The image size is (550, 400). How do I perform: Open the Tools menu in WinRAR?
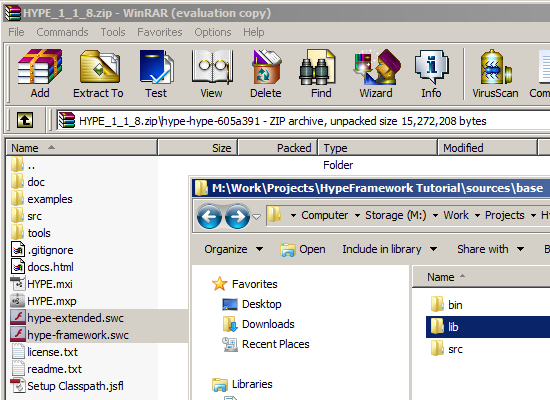pyautogui.click(x=113, y=32)
